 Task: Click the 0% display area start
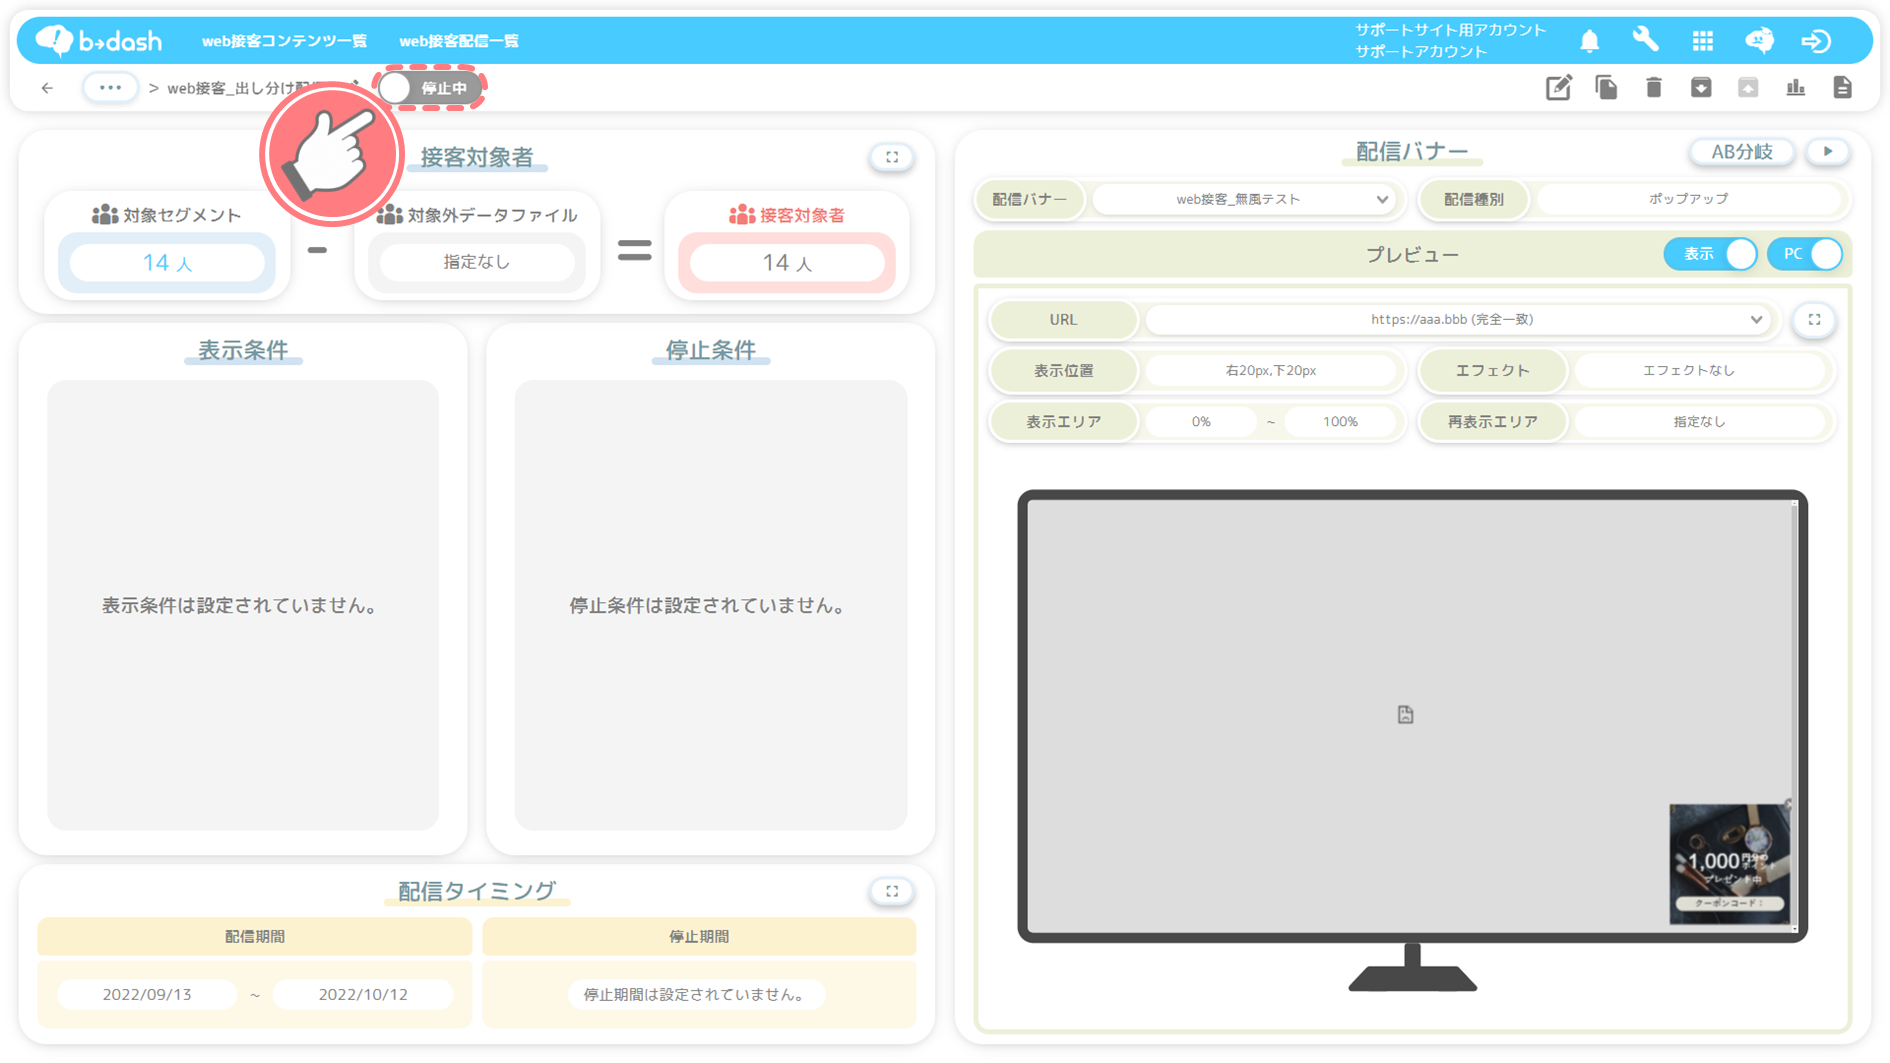1201,422
